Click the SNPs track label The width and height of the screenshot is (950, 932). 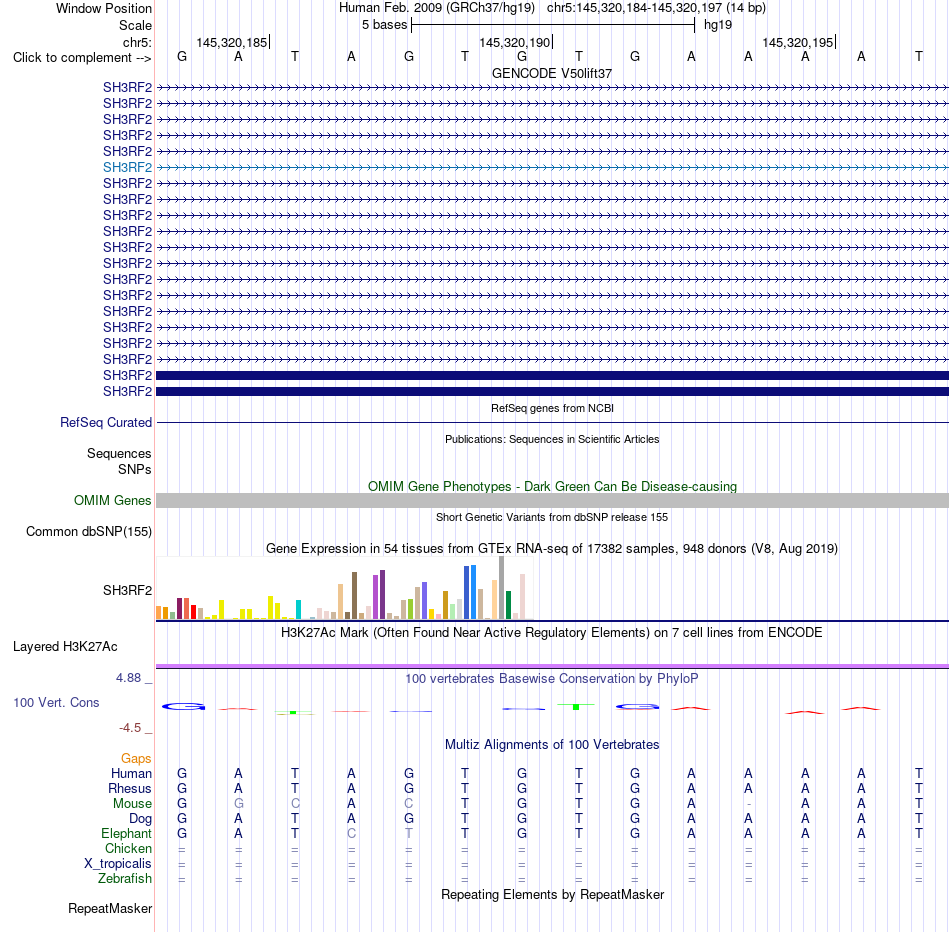[x=135, y=469]
